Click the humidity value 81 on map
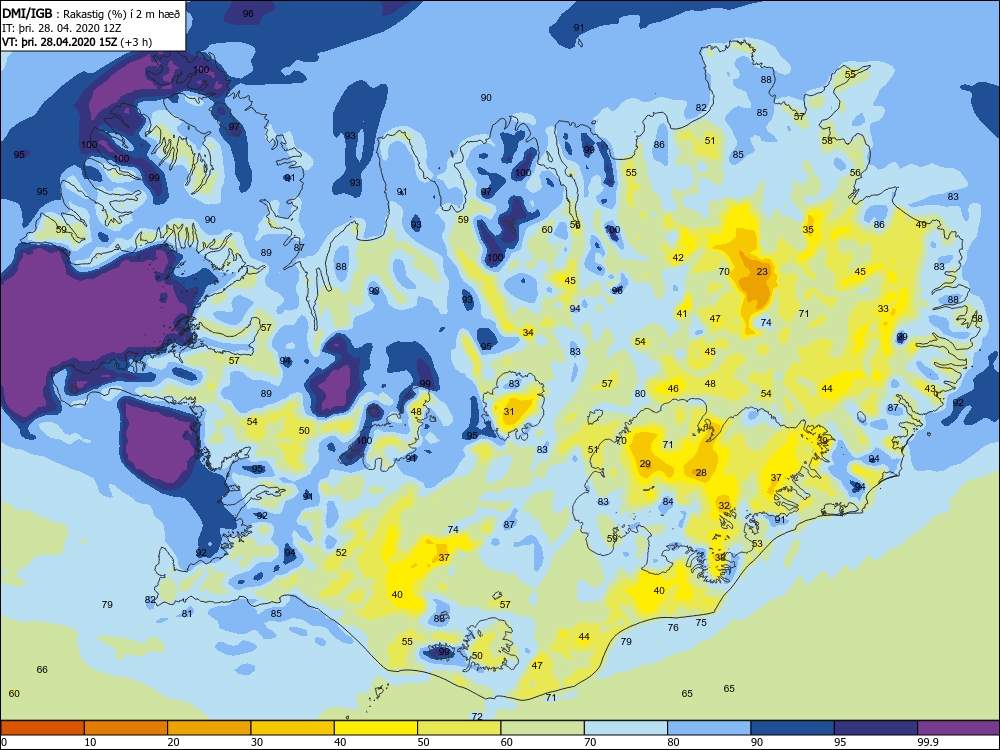The image size is (1000, 750). coord(187,614)
